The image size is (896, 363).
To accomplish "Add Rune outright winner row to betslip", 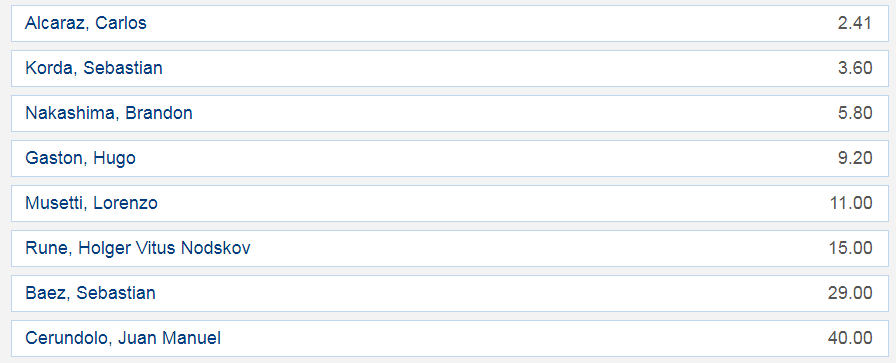I will (x=450, y=248).
